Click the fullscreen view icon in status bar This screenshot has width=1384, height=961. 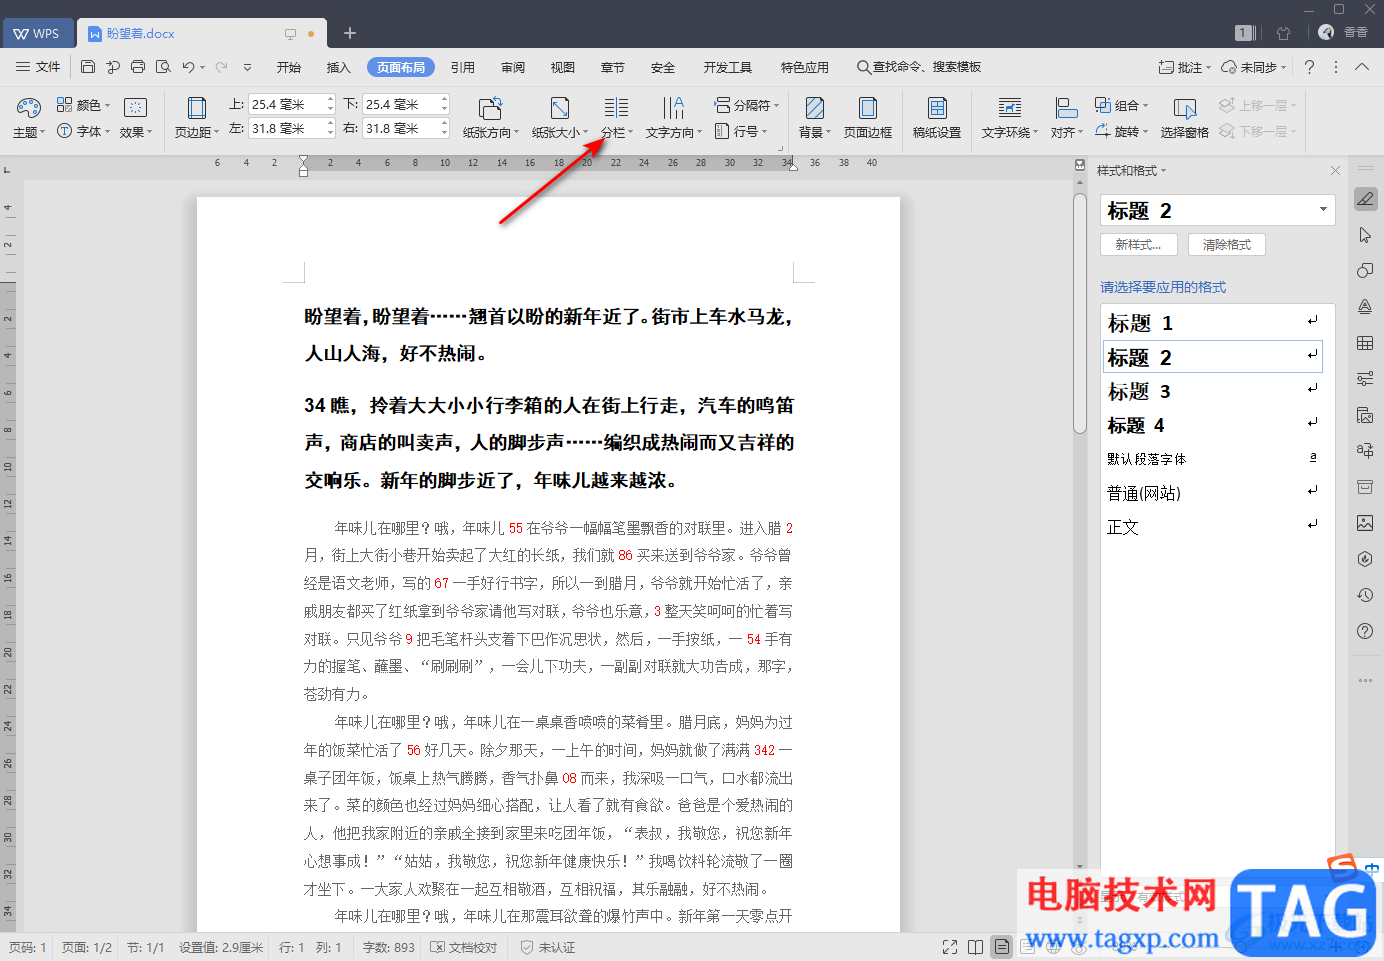[950, 947]
